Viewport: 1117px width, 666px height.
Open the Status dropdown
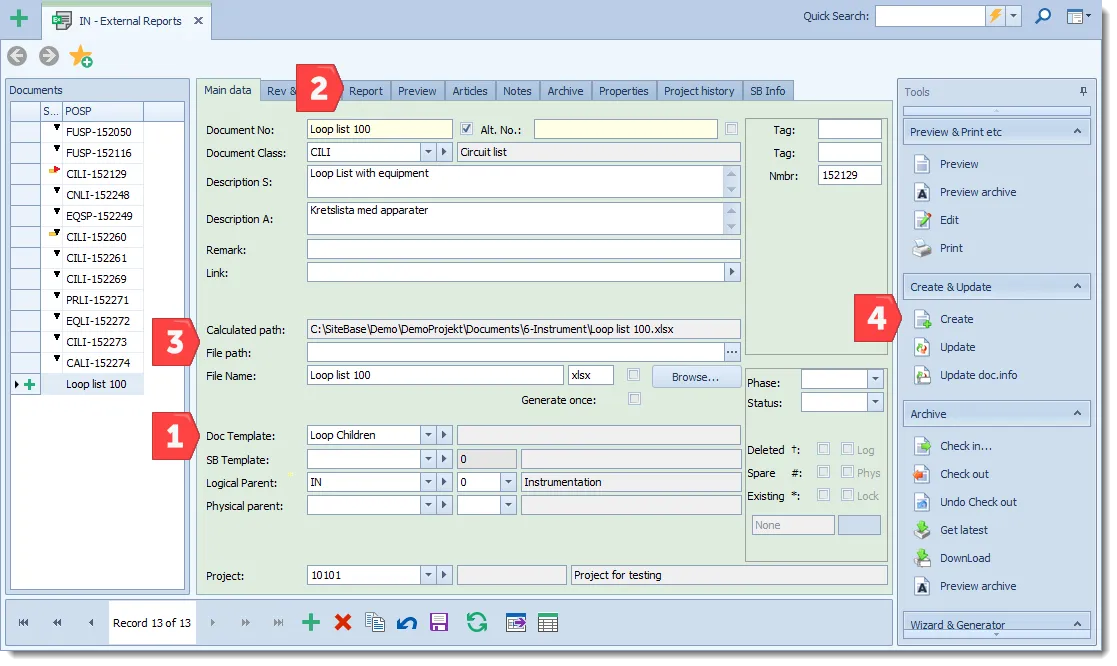[876, 402]
